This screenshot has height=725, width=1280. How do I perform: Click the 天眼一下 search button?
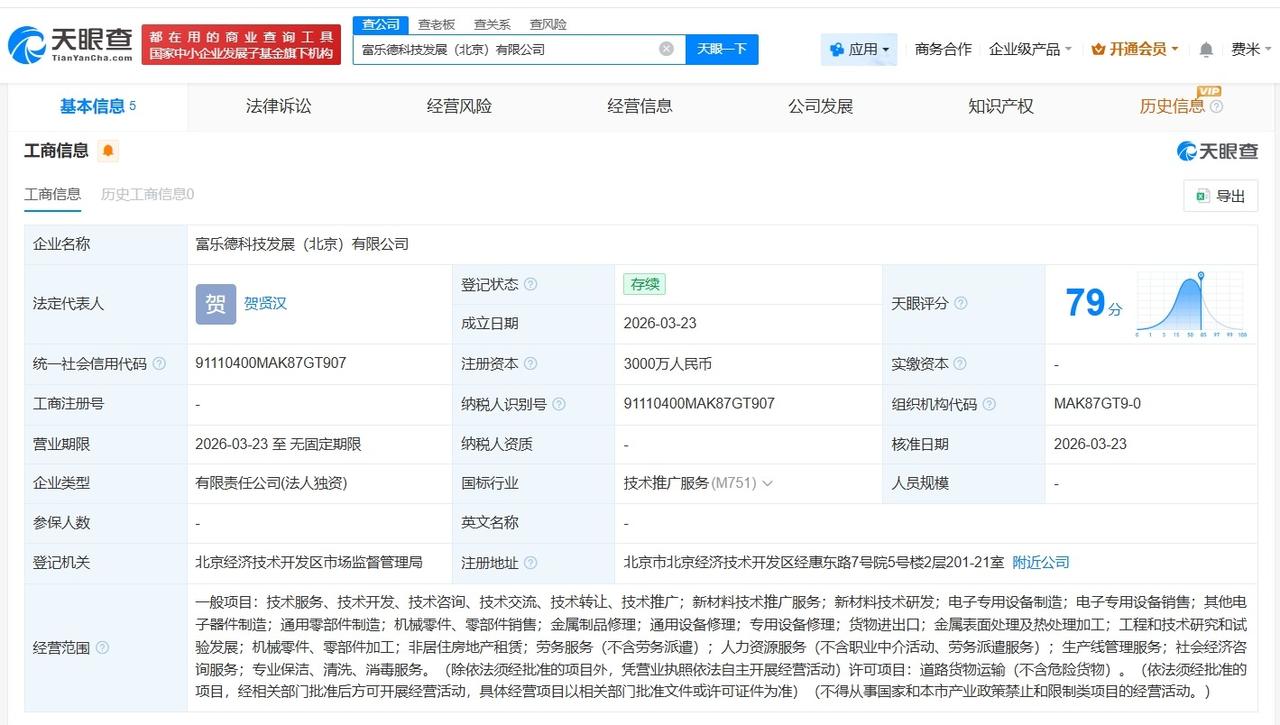tap(722, 48)
